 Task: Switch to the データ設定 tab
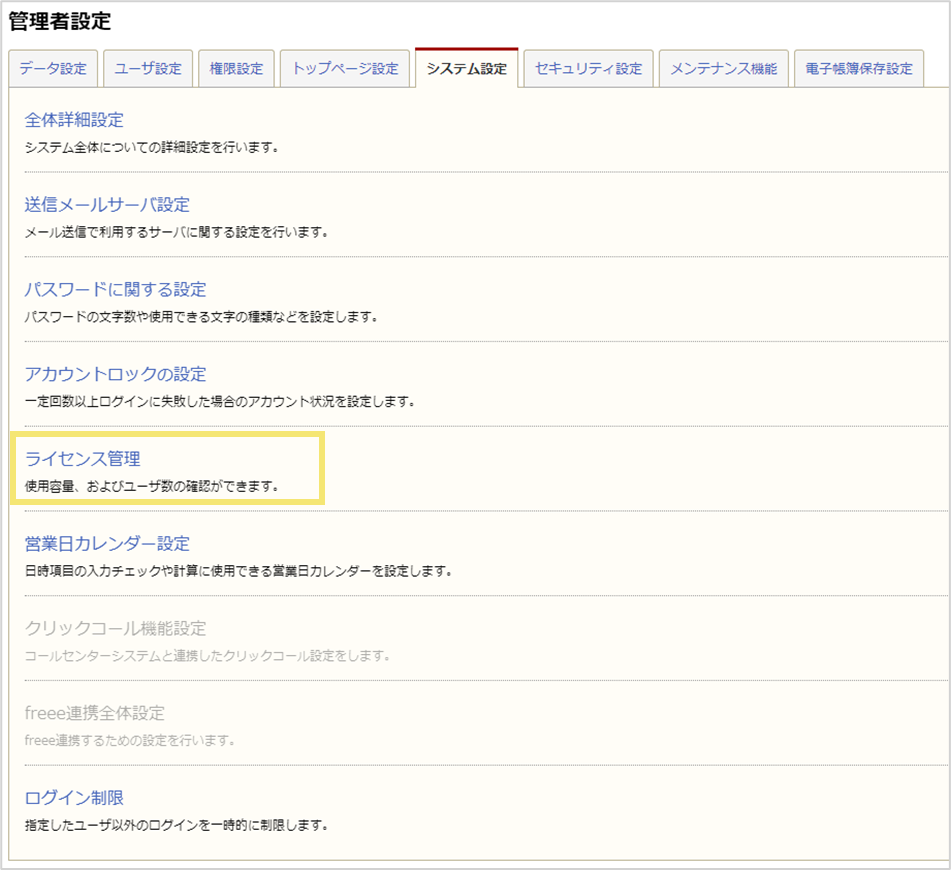[x=52, y=68]
